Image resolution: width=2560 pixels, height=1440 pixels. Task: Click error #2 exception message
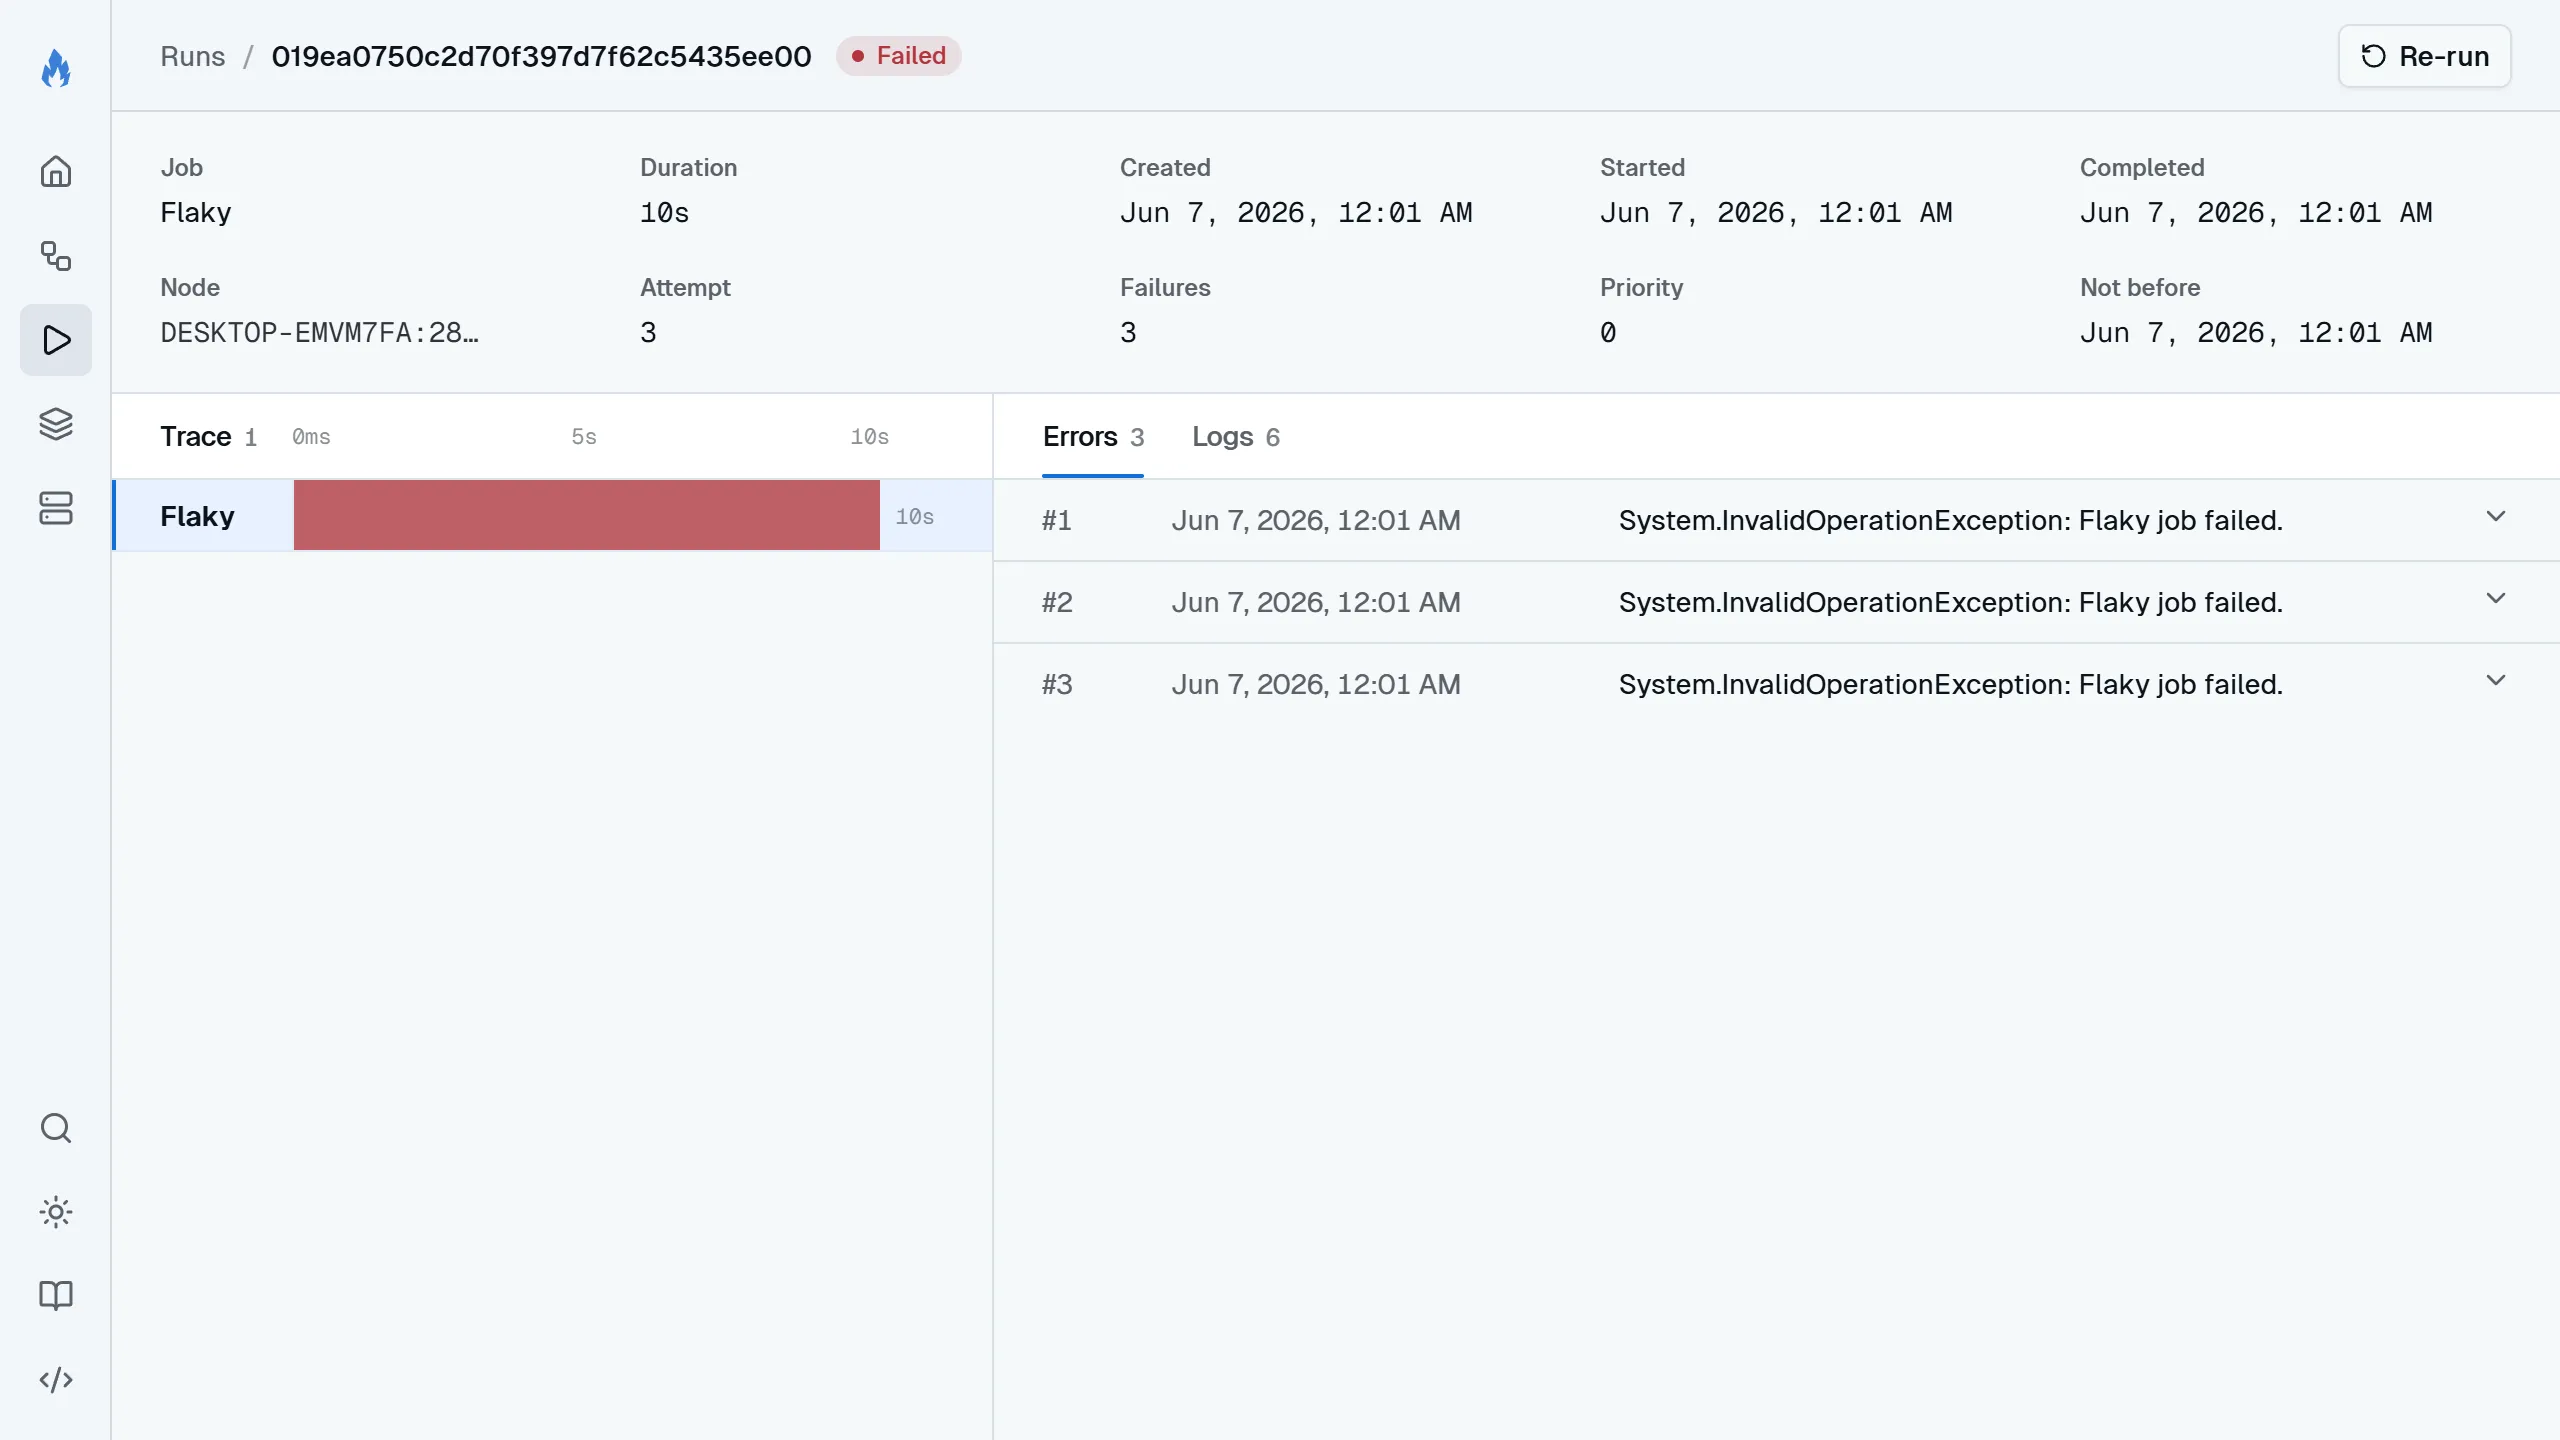pyautogui.click(x=1951, y=603)
